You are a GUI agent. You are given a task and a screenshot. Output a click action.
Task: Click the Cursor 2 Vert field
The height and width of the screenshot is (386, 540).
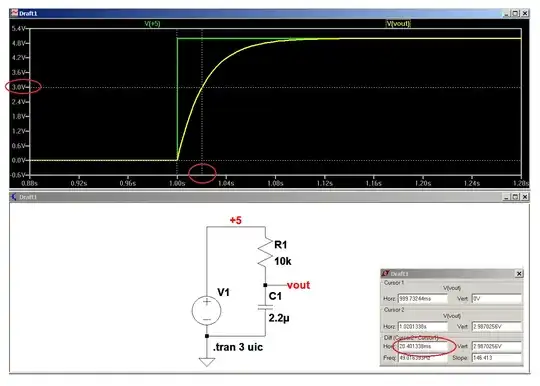click(497, 326)
